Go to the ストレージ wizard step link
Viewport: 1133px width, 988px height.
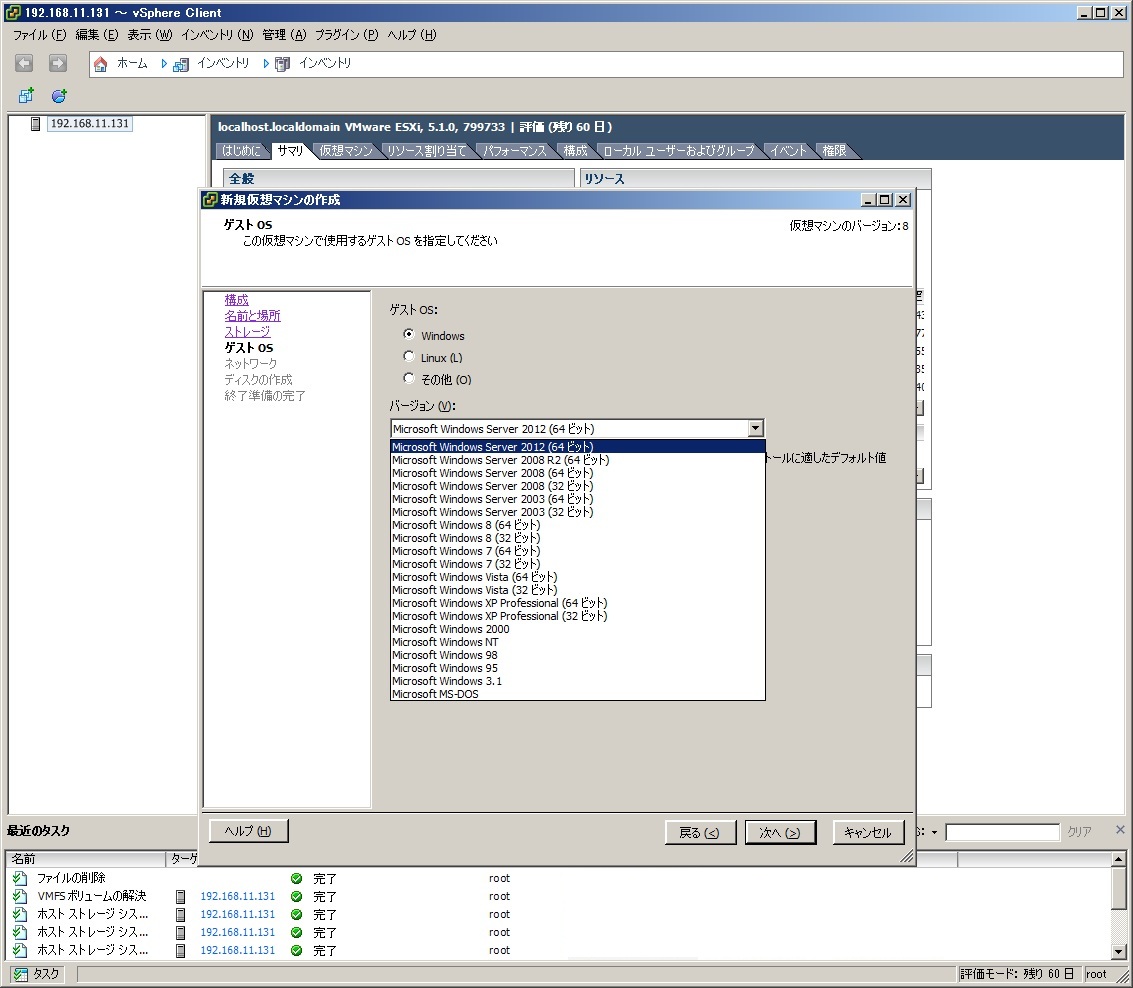(247, 332)
